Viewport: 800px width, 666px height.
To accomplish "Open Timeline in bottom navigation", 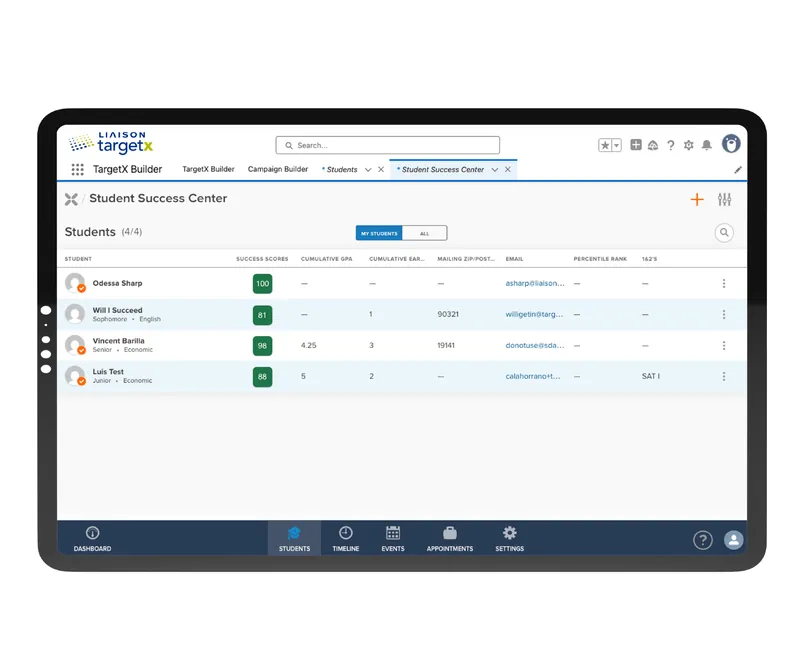I will [345, 538].
